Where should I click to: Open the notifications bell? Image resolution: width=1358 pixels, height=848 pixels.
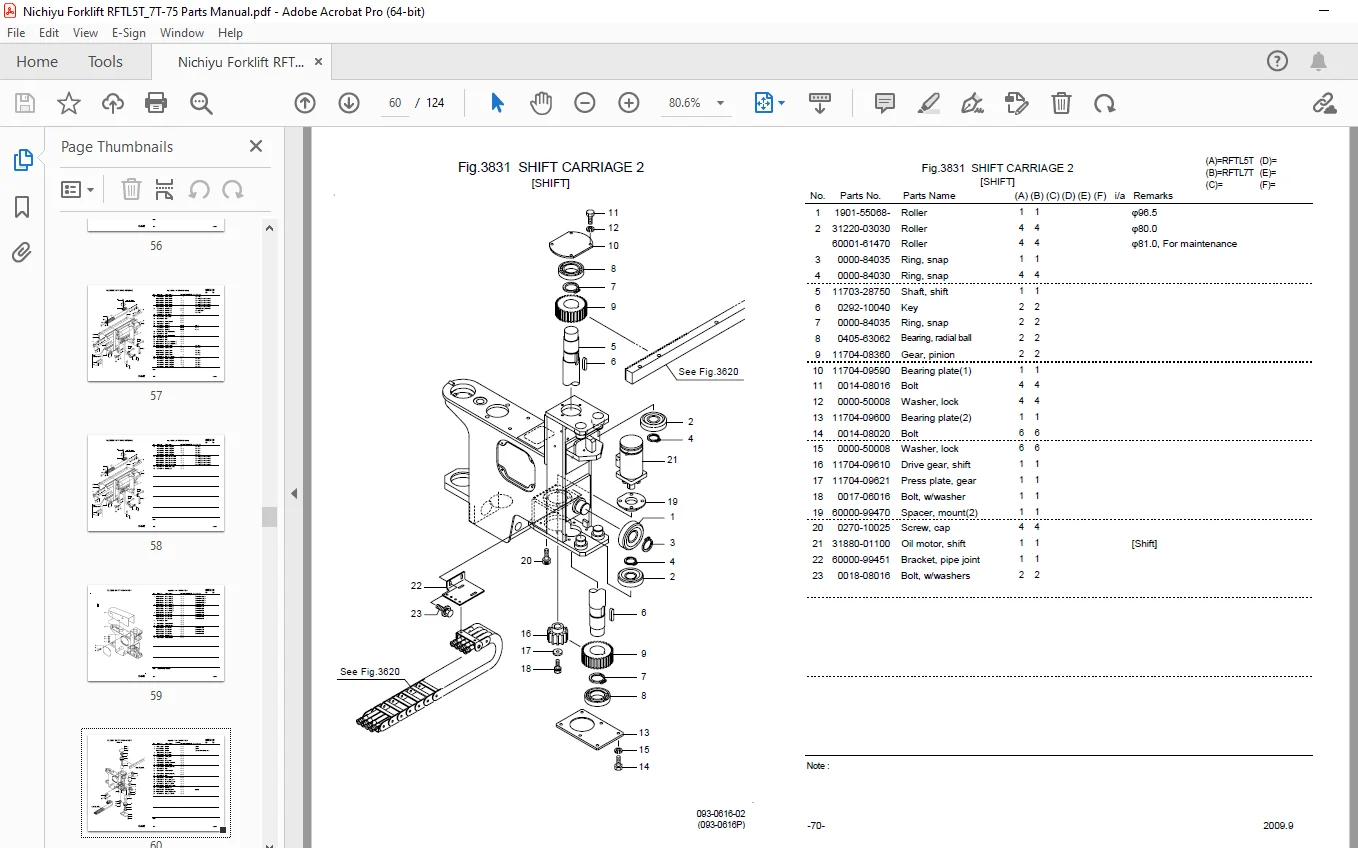(x=1320, y=61)
